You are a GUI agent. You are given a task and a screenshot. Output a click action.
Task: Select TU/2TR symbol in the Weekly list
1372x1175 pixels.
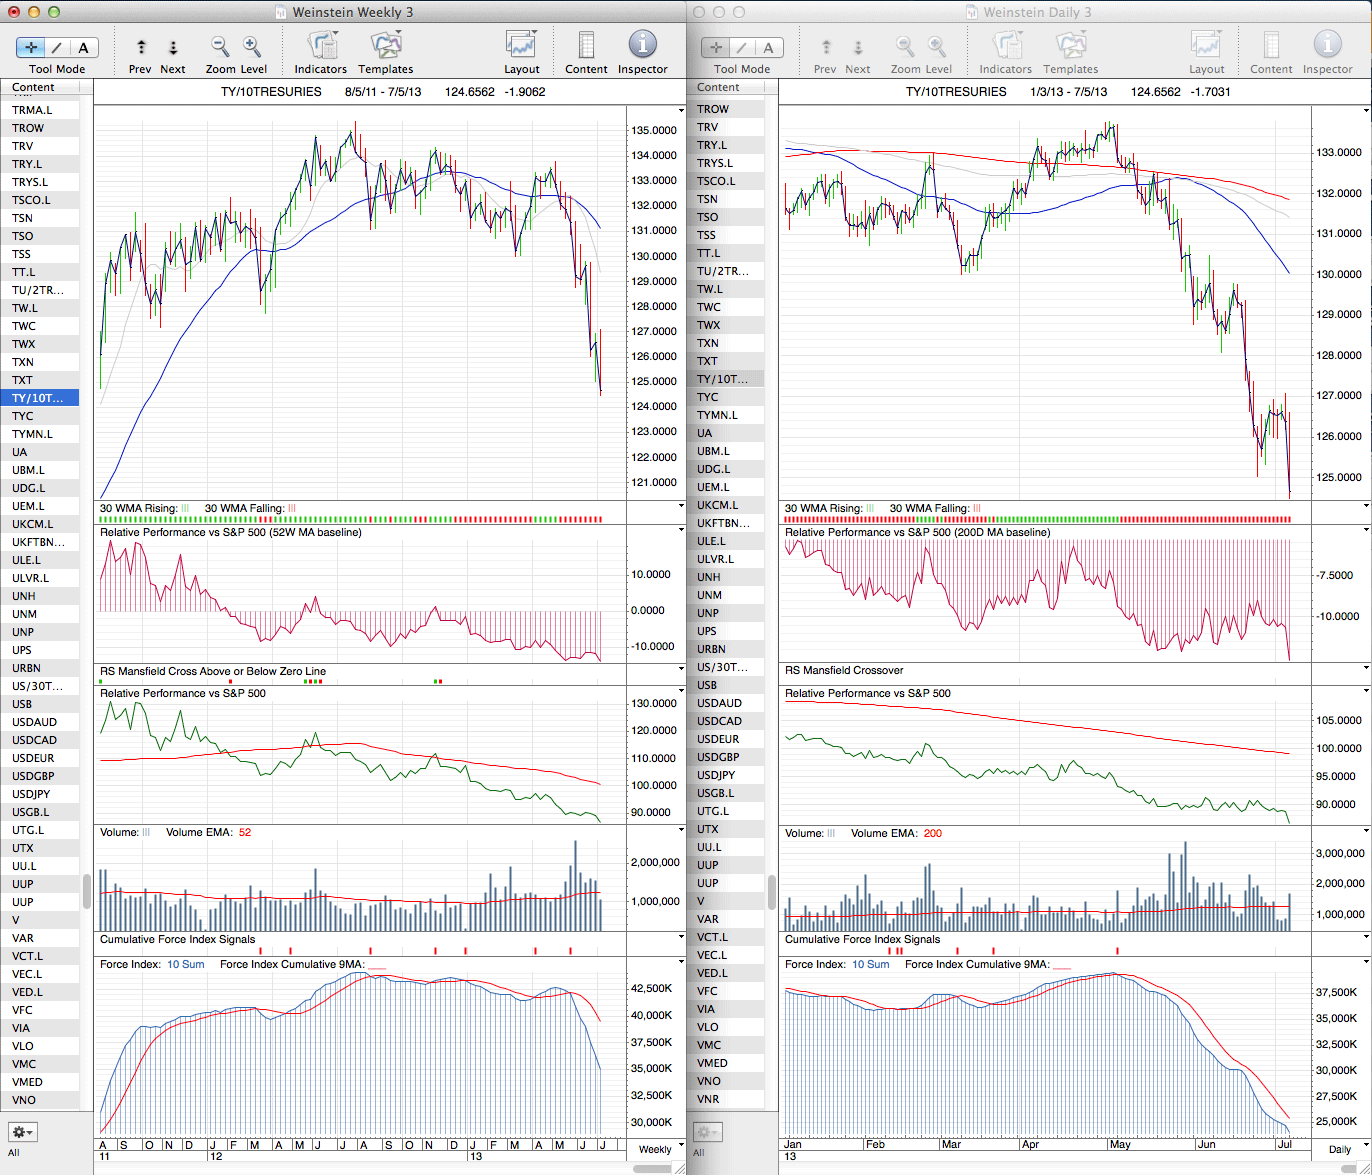pos(38,290)
